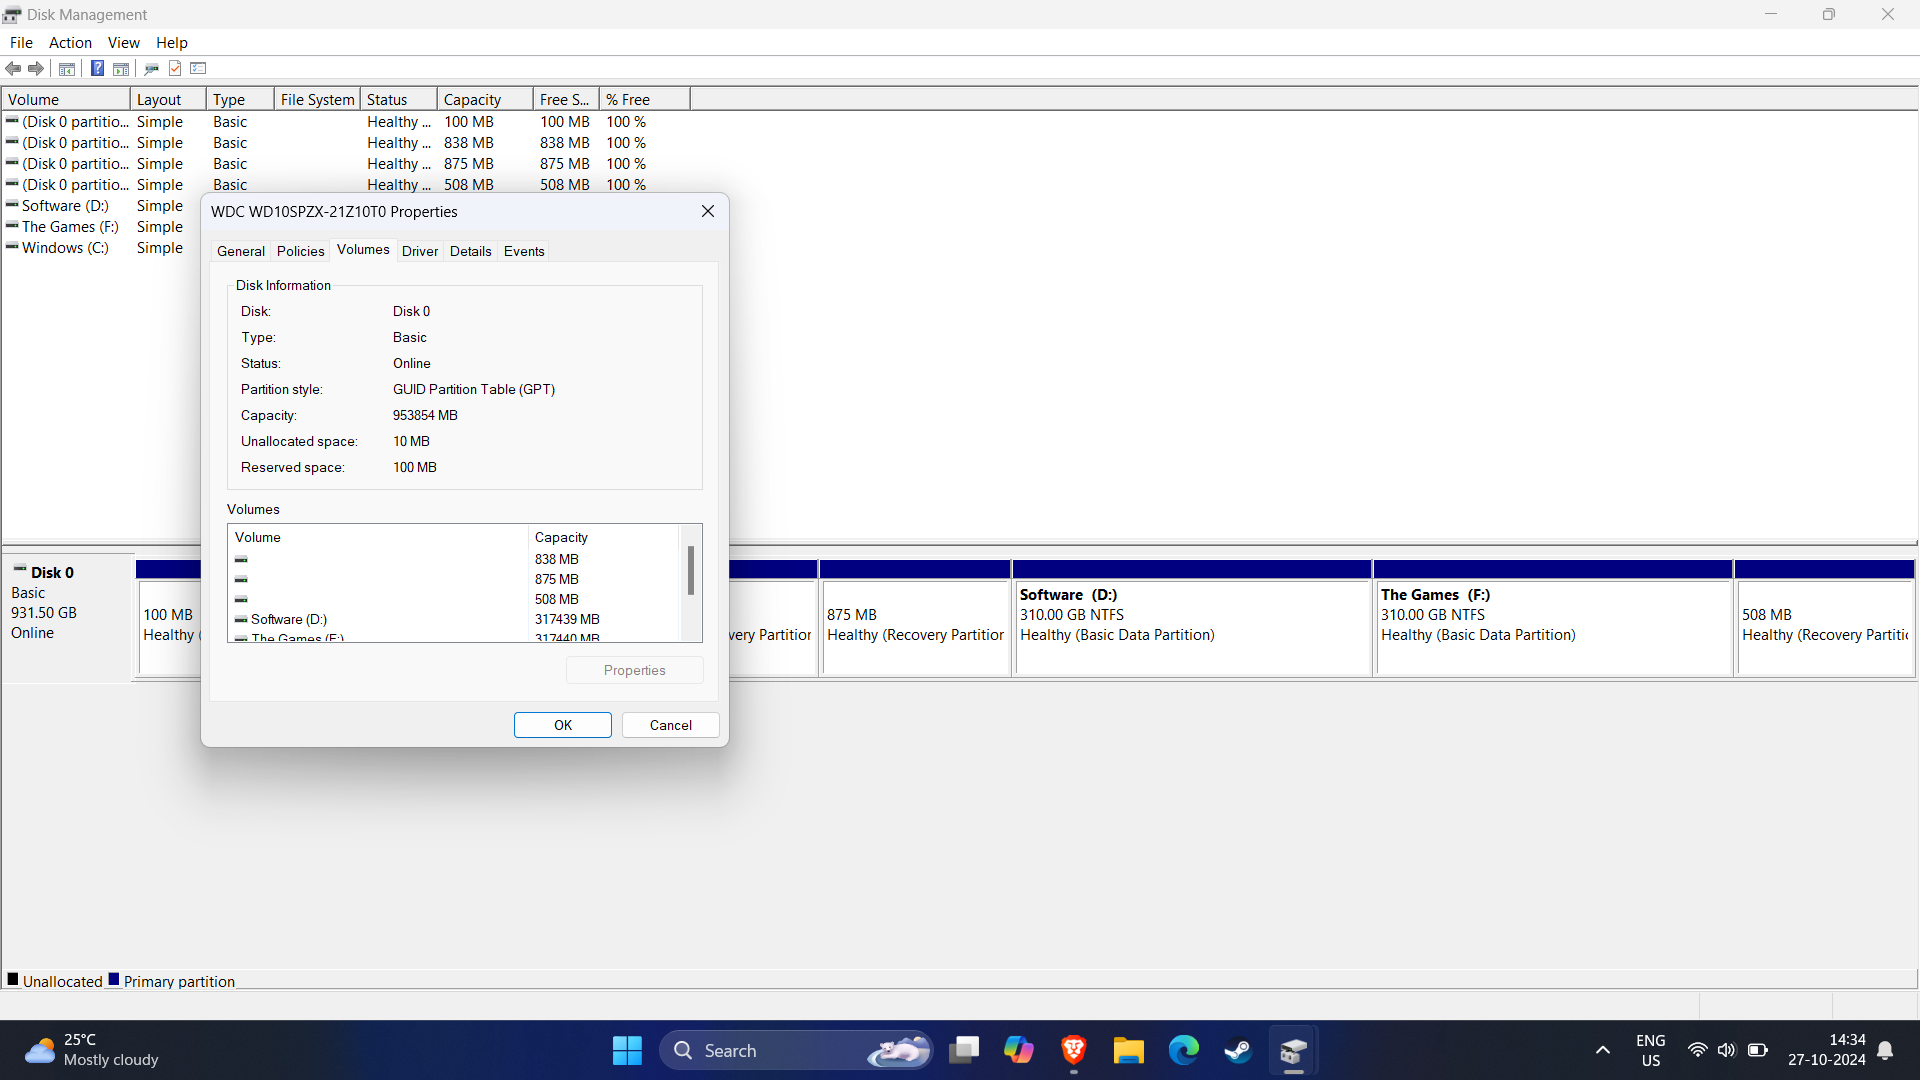Switch to the Policies tab
This screenshot has width=1920, height=1080.
(x=300, y=250)
